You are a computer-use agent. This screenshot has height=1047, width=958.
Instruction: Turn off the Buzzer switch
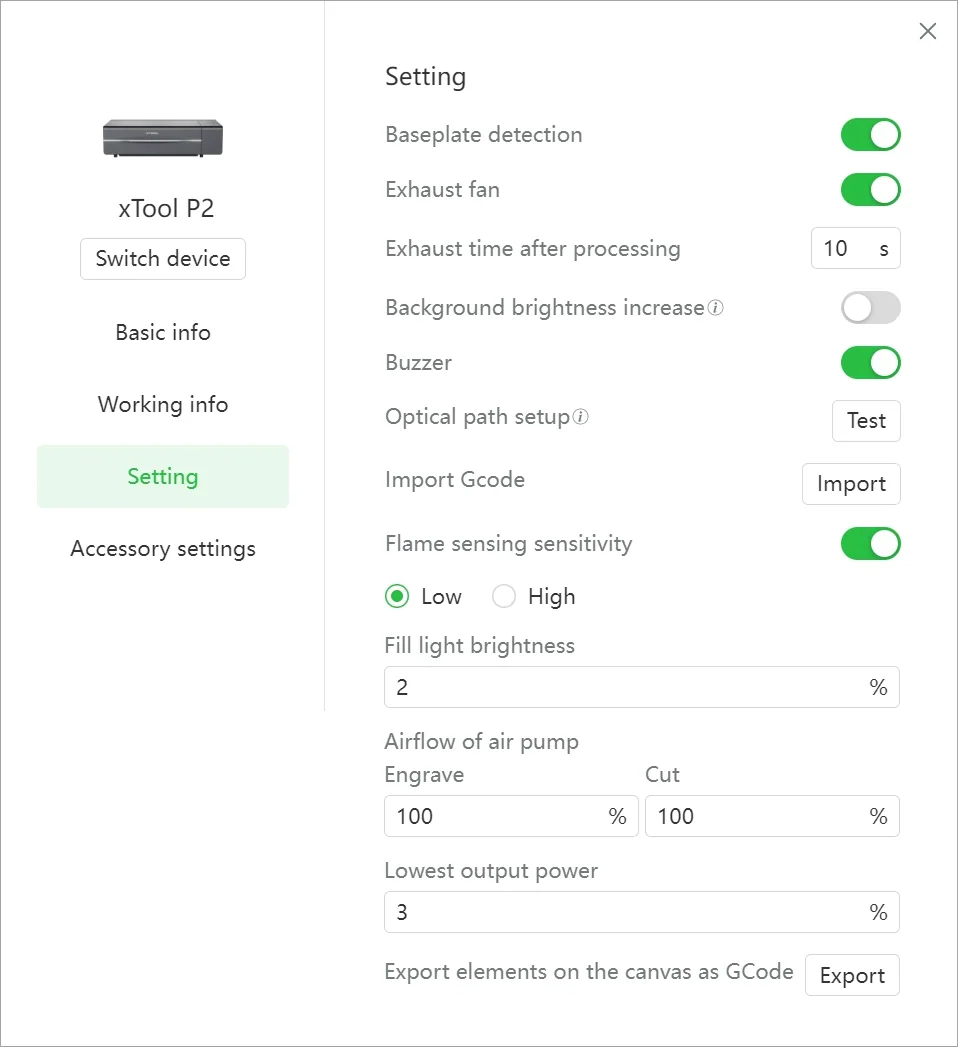pyautogui.click(x=871, y=363)
